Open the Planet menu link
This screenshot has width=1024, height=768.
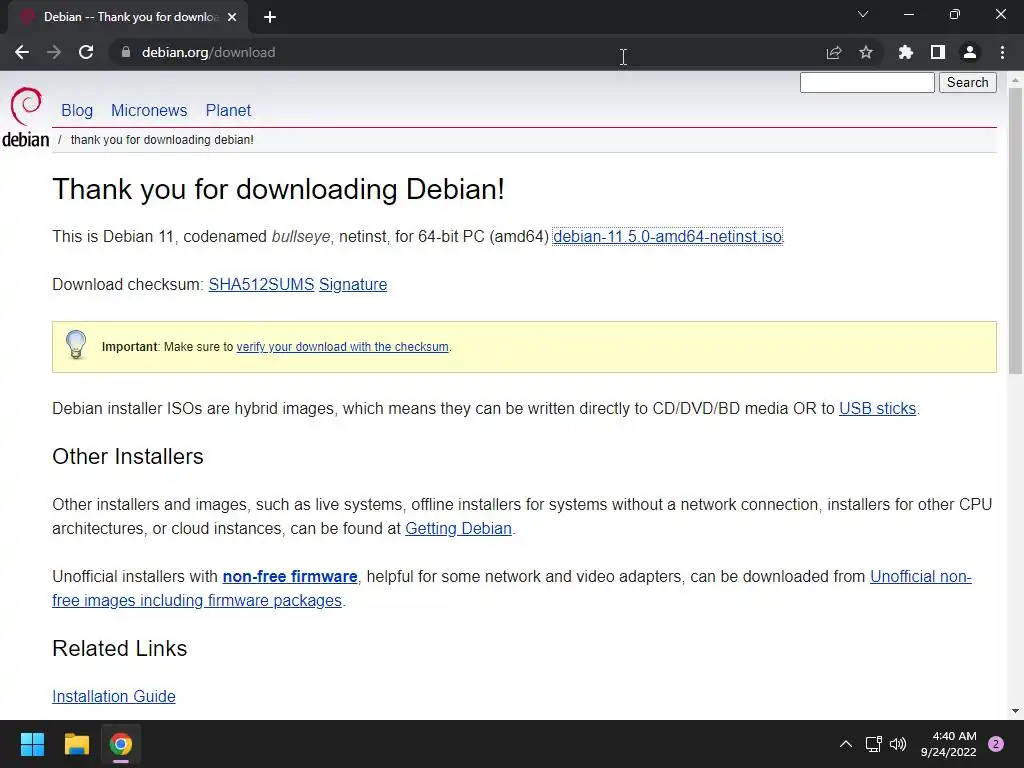(x=228, y=110)
